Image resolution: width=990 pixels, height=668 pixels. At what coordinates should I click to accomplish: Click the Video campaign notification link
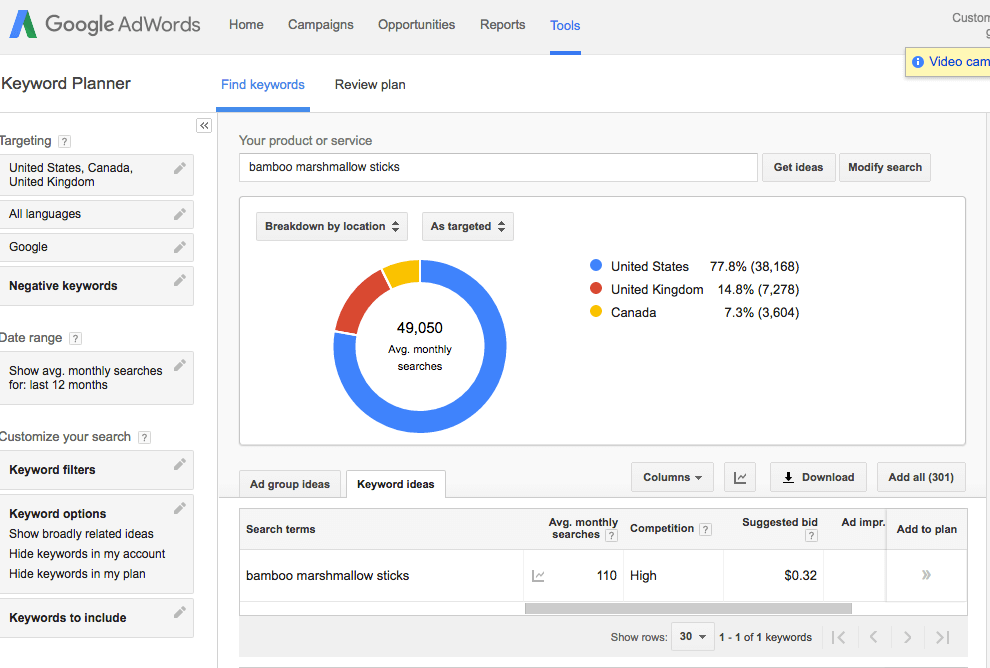(x=959, y=62)
